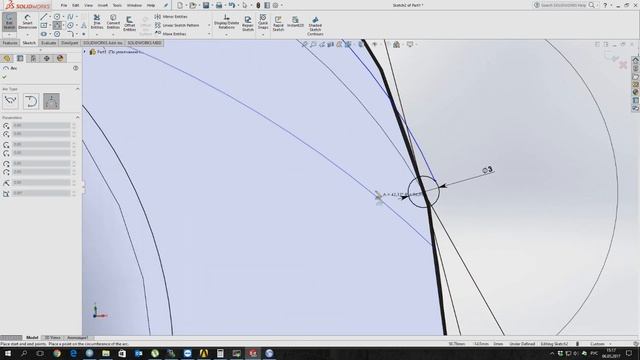Open the Options gear icon
The image size is (640, 360).
(x=276, y=5)
